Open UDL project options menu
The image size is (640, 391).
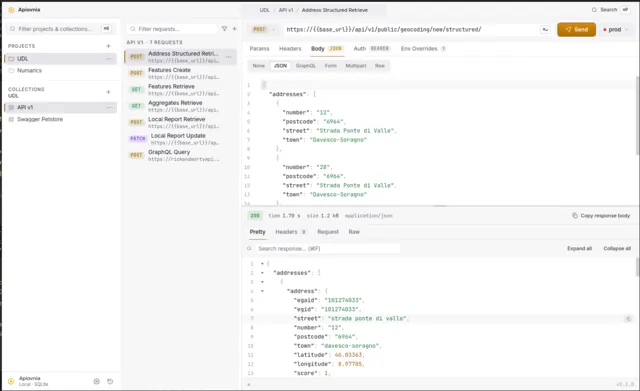[x=109, y=59]
